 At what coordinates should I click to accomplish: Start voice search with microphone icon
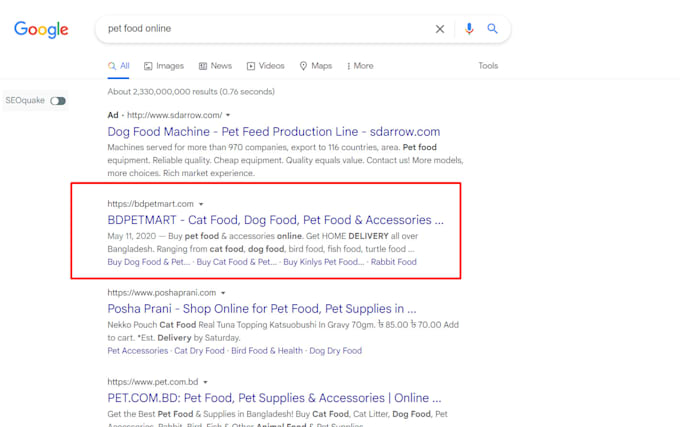[x=469, y=29]
